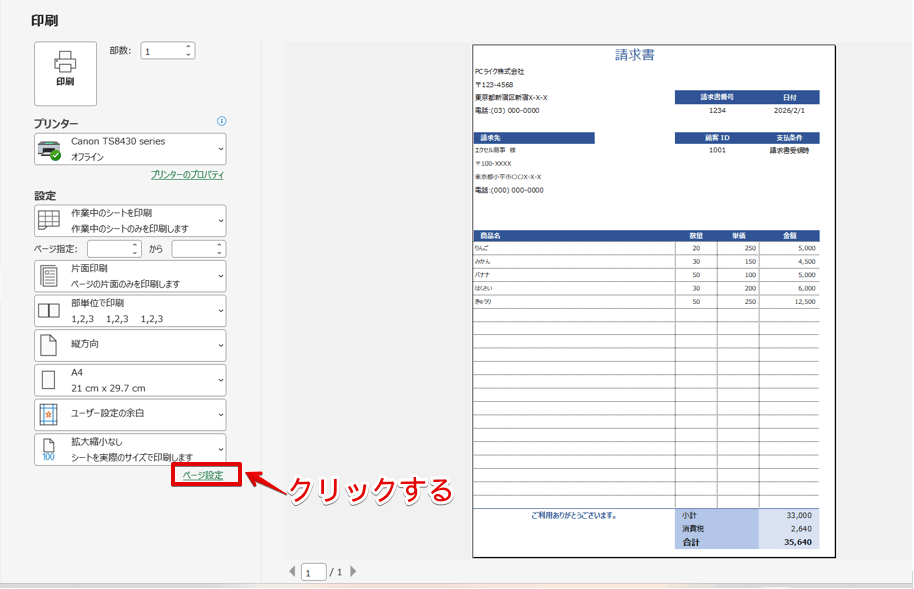914x589 pixels.
Task: Click the Canon printer status icon
Action: (47, 148)
